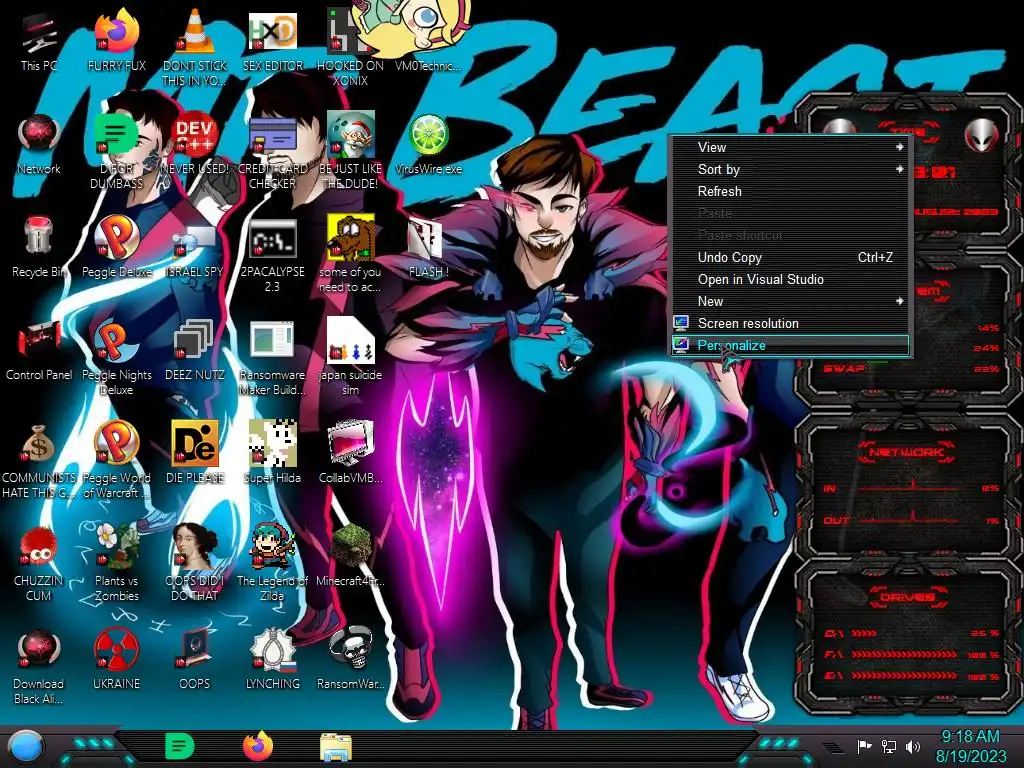Choose Open in Visual Studio

pos(790,280)
